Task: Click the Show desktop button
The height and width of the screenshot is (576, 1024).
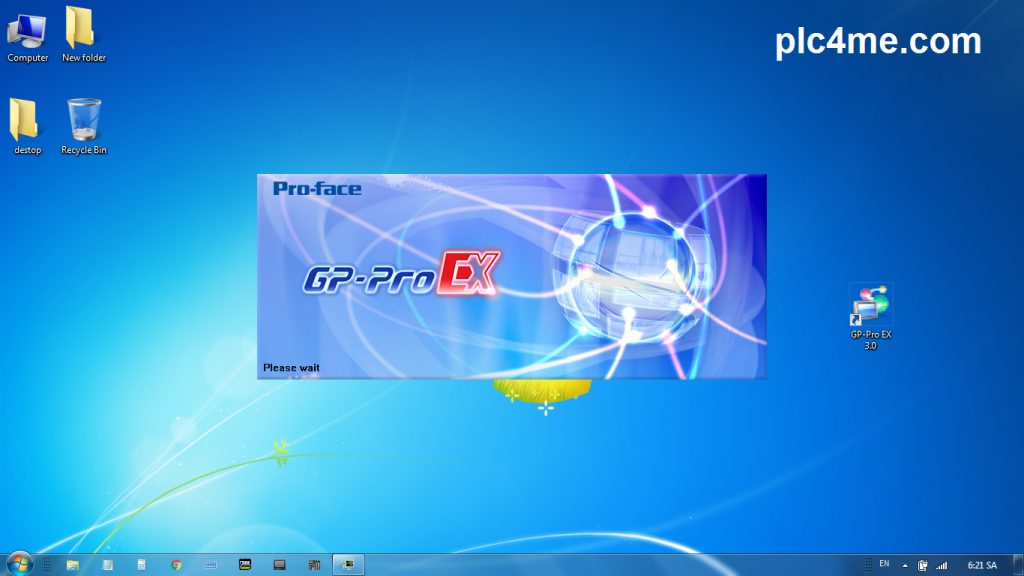Action: pos(1019,565)
